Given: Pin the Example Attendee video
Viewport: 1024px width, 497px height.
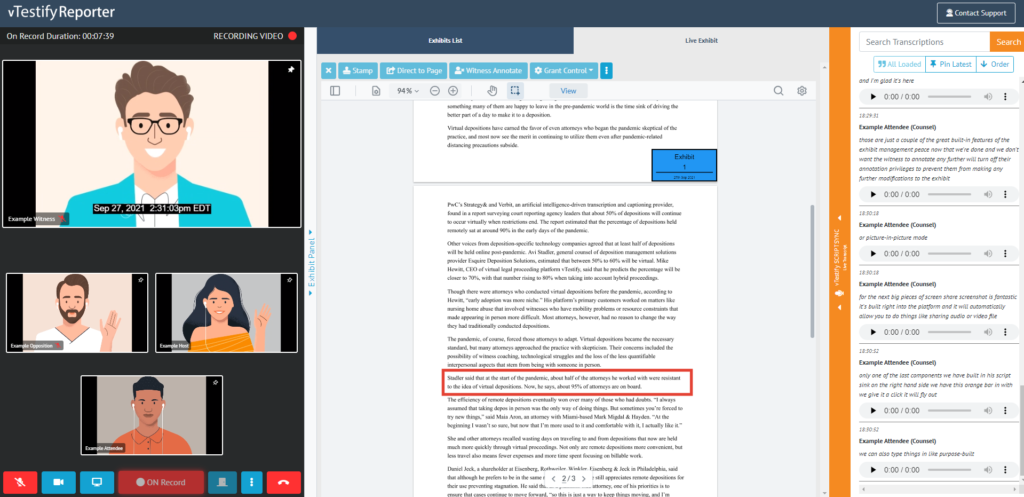Looking at the screenshot, I should coord(215,385).
